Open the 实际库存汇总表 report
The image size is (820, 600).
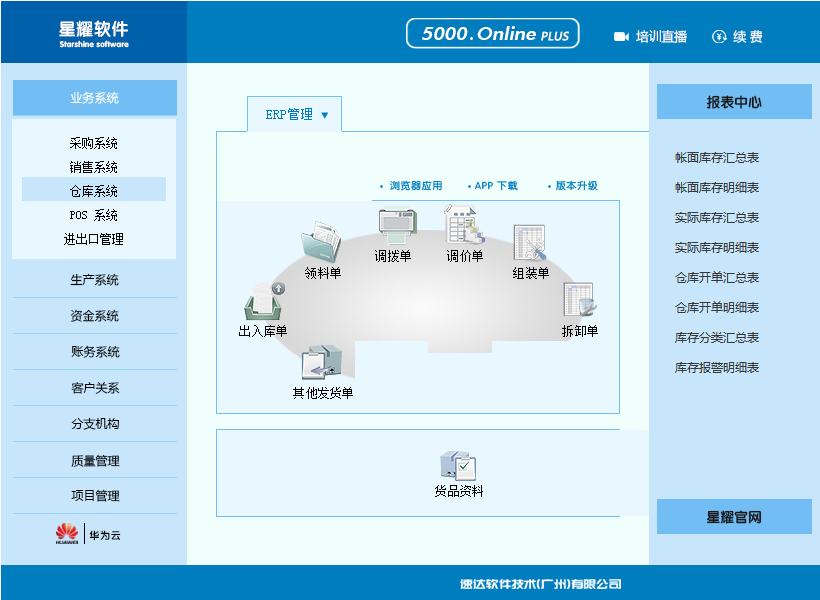[x=716, y=218]
